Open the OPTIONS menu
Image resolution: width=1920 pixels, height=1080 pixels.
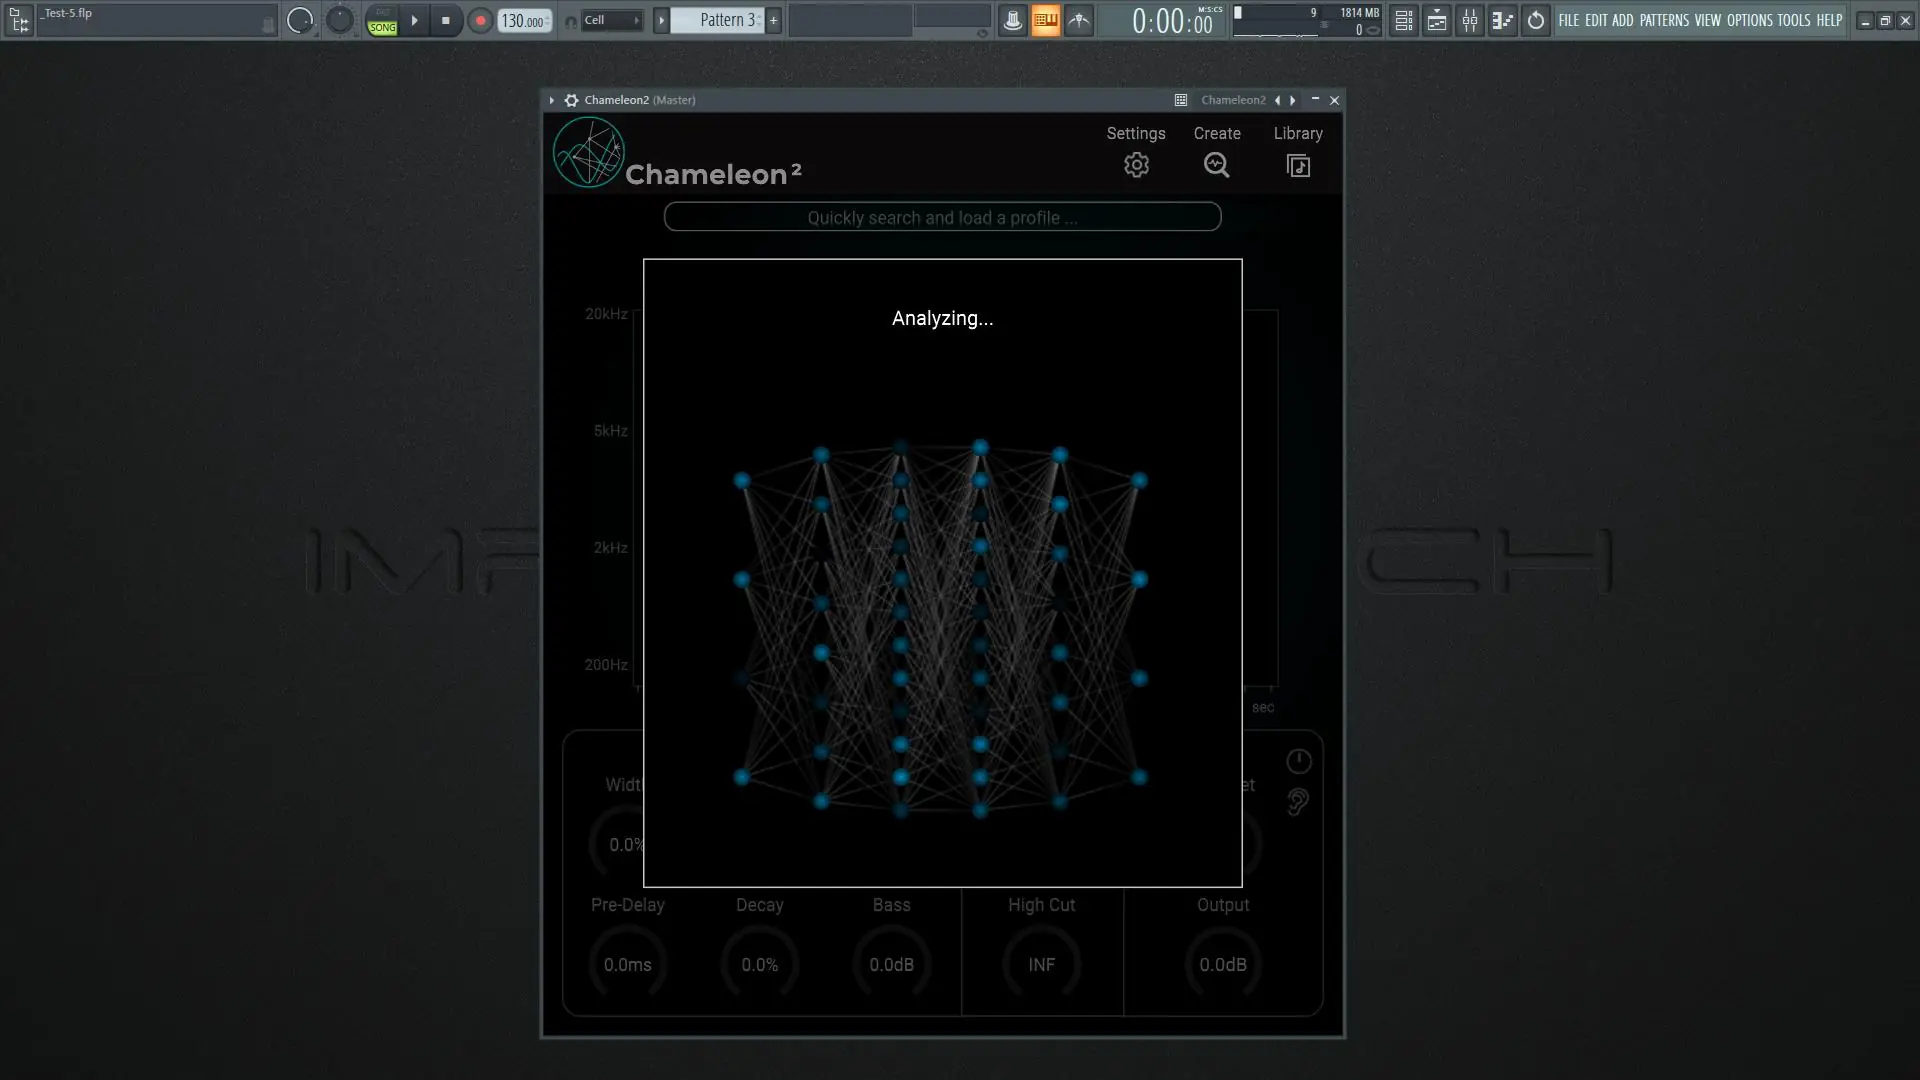tap(1749, 20)
